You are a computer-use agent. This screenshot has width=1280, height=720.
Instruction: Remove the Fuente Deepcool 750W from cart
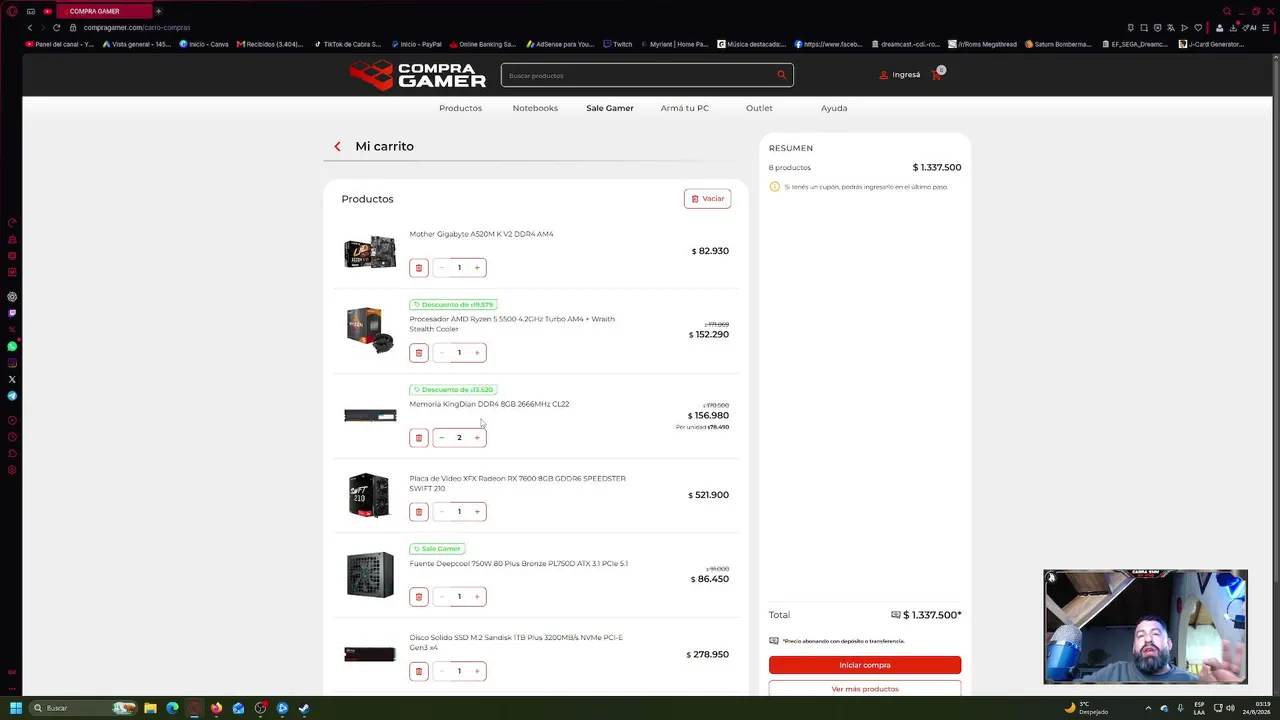(x=419, y=597)
